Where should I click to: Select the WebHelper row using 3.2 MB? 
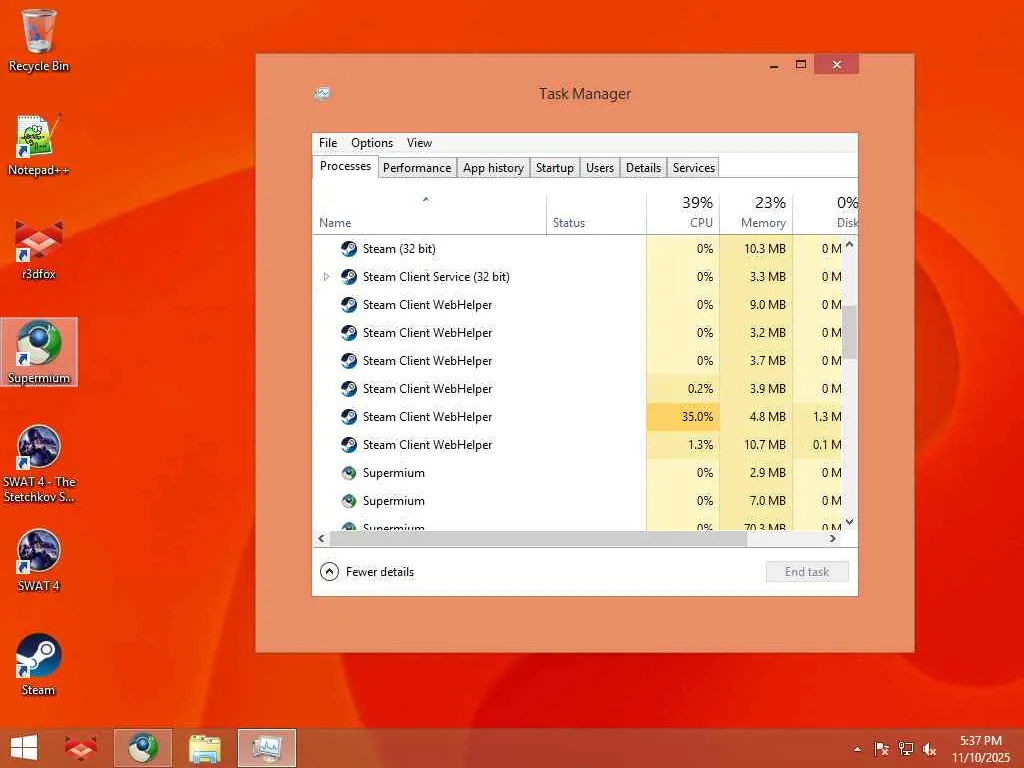tap(577, 333)
